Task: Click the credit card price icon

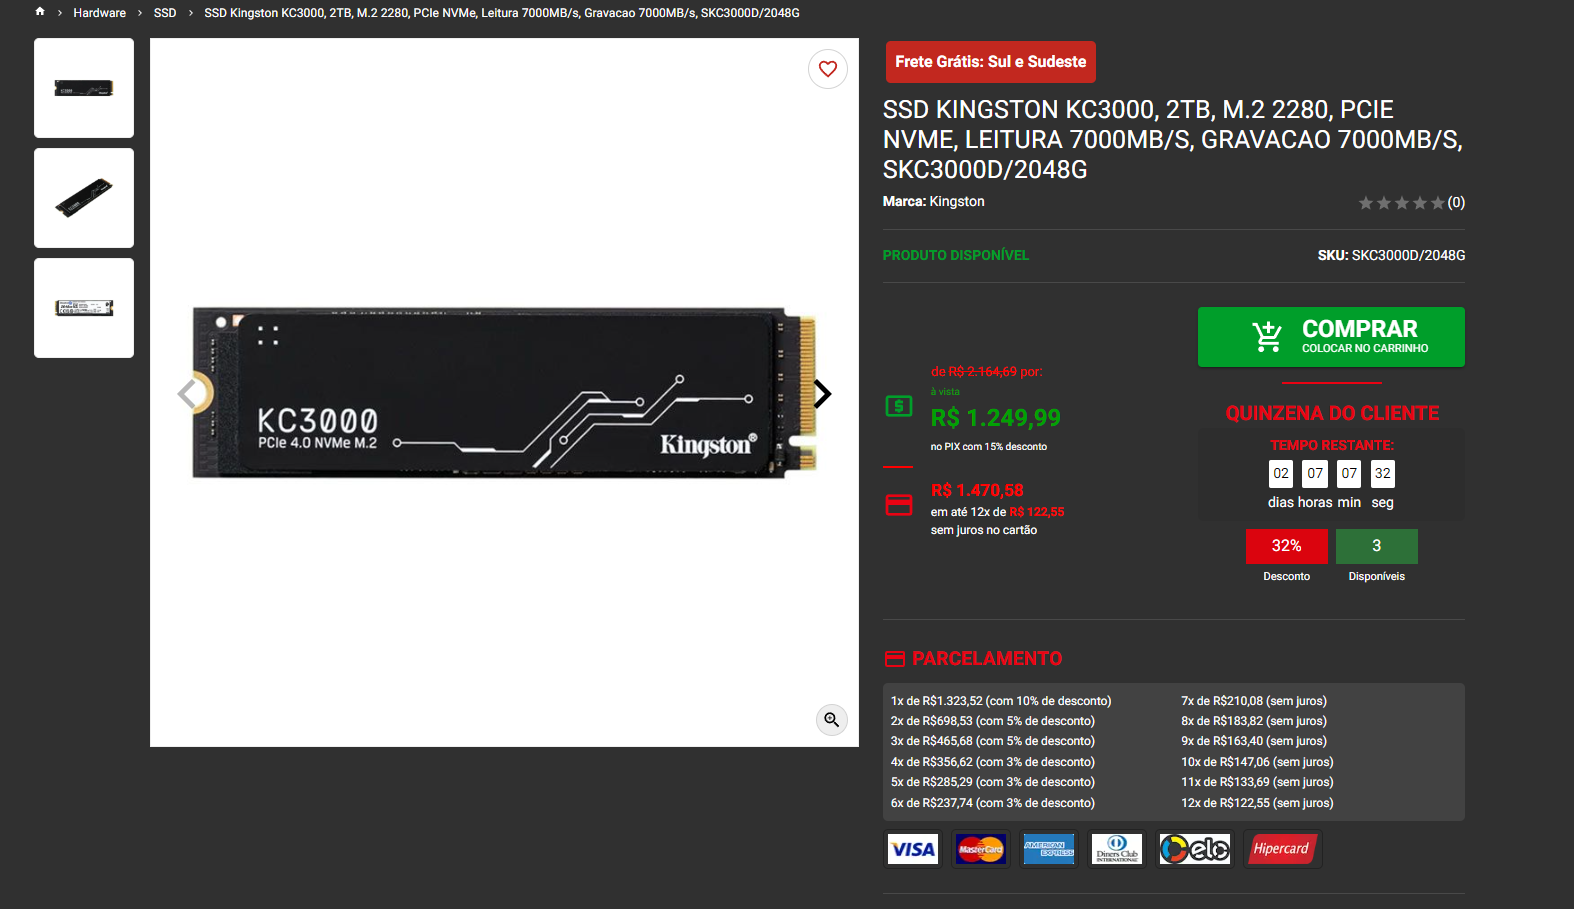Action: pyautogui.click(x=899, y=505)
